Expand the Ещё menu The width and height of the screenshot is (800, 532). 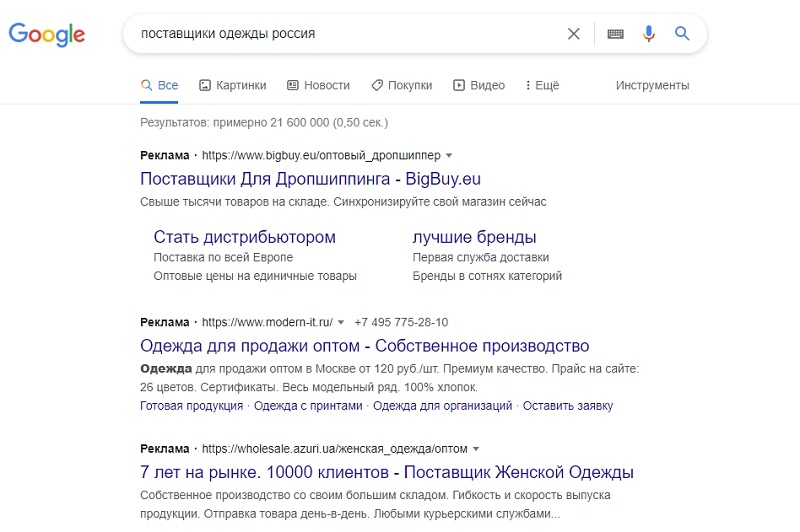542,85
